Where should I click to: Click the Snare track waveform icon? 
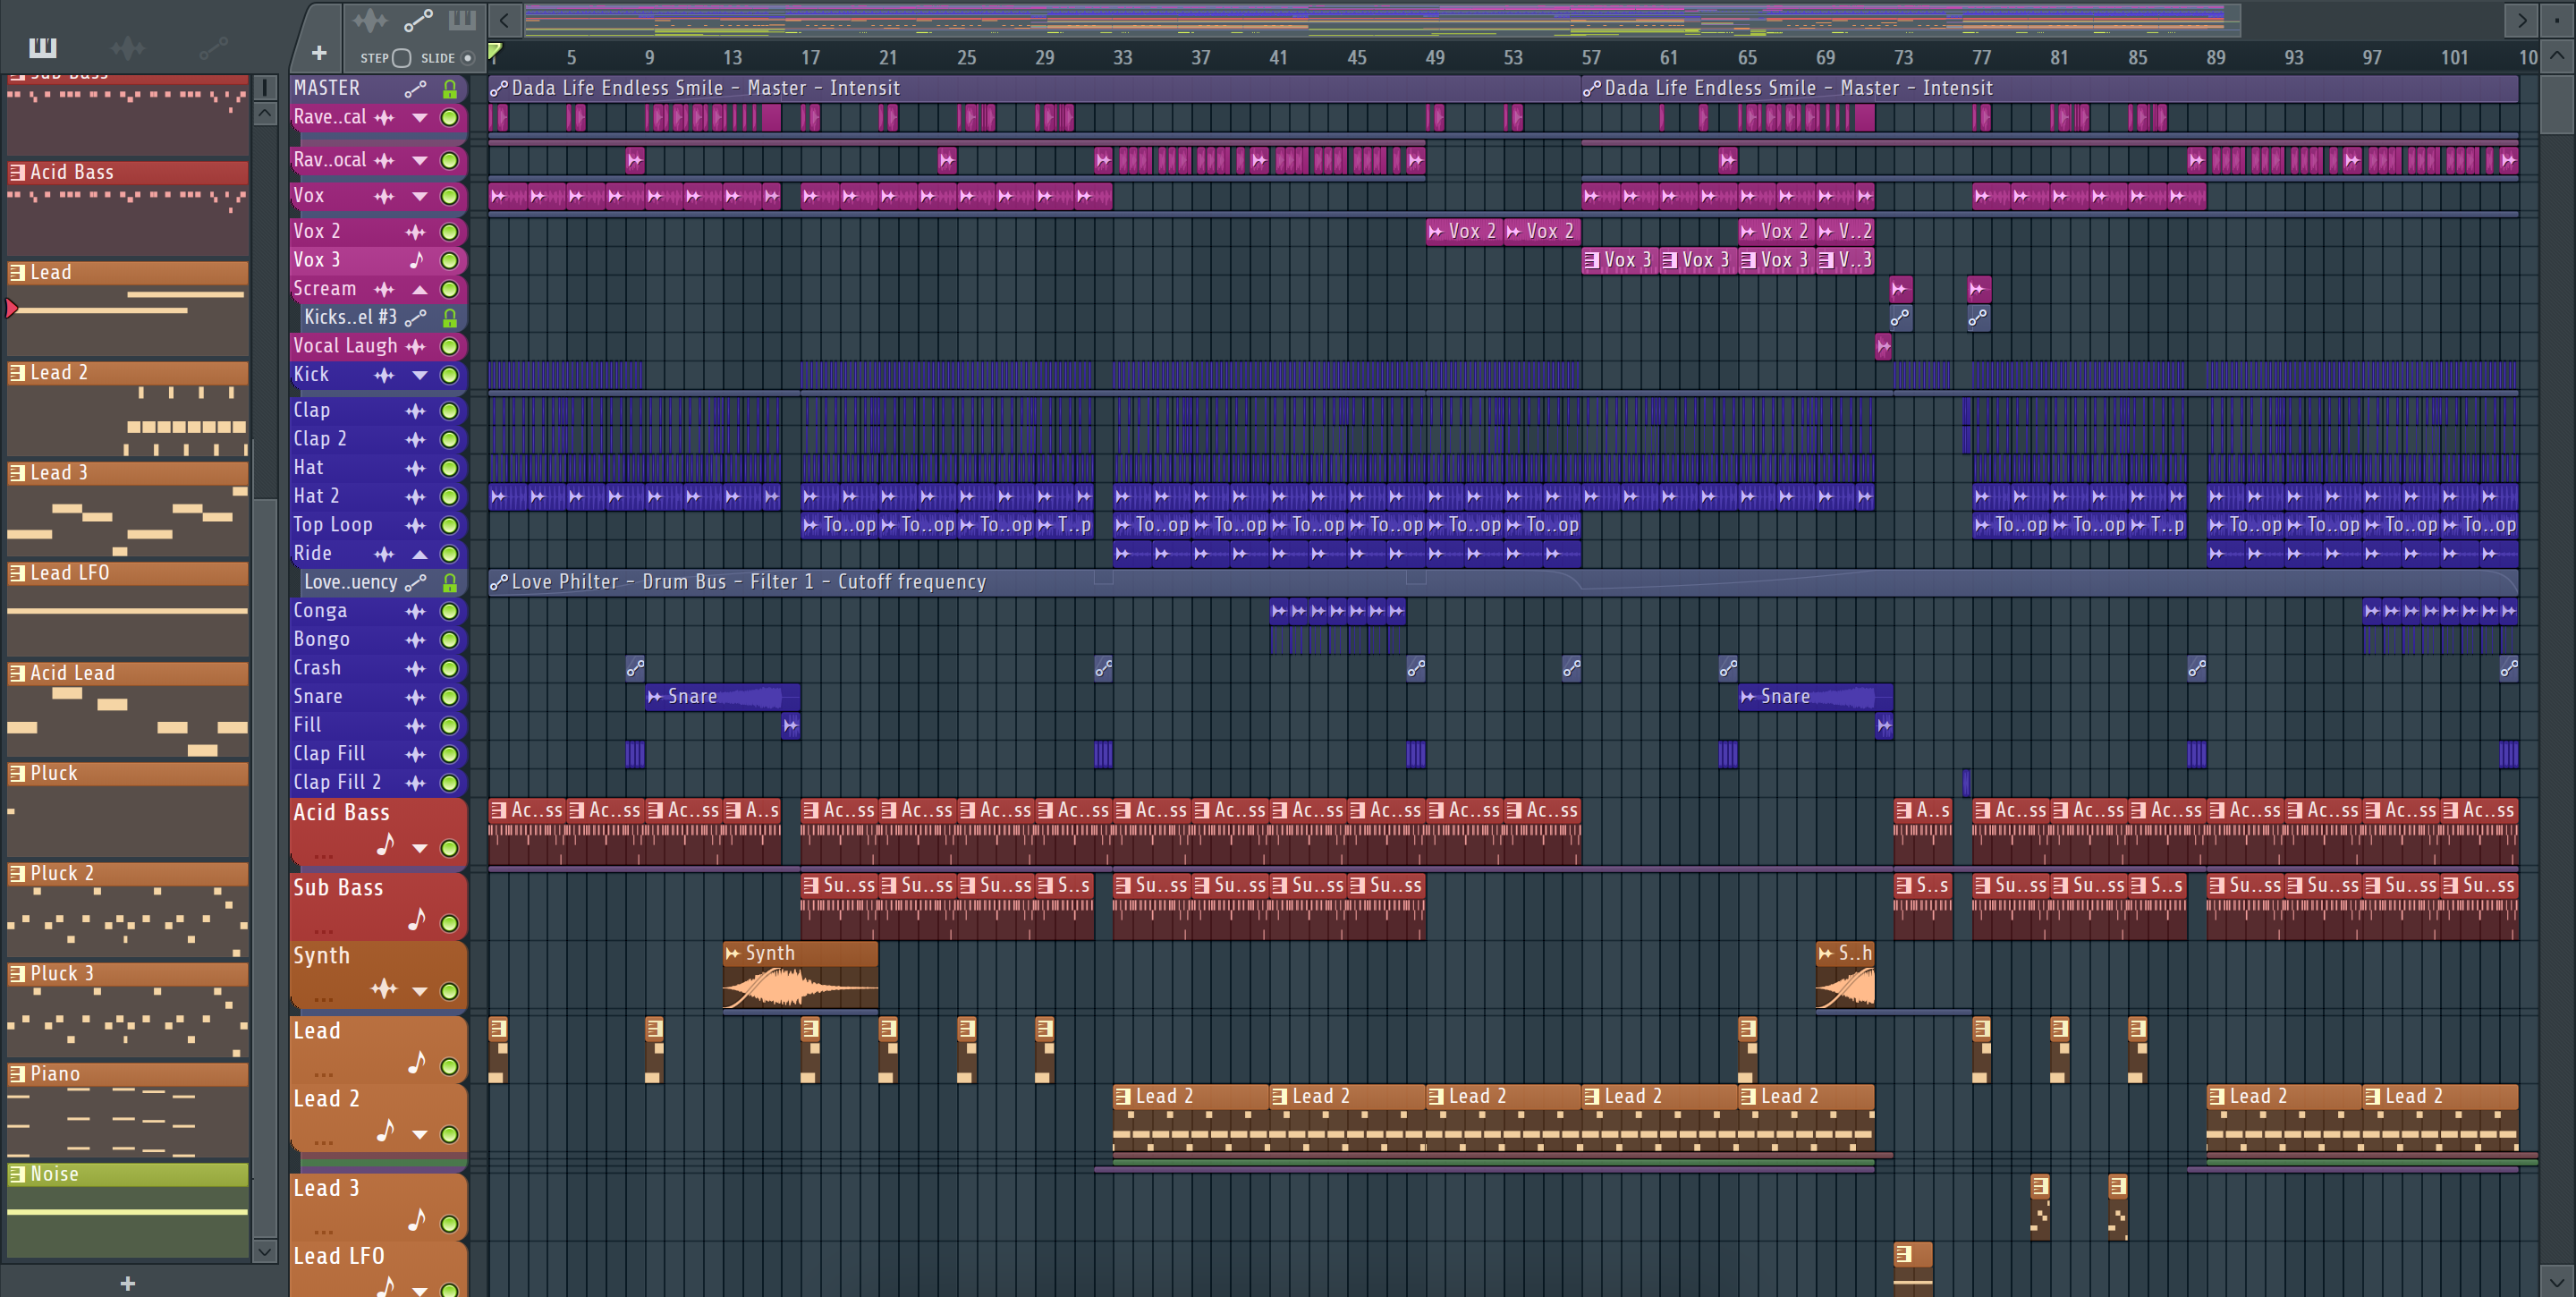415,697
